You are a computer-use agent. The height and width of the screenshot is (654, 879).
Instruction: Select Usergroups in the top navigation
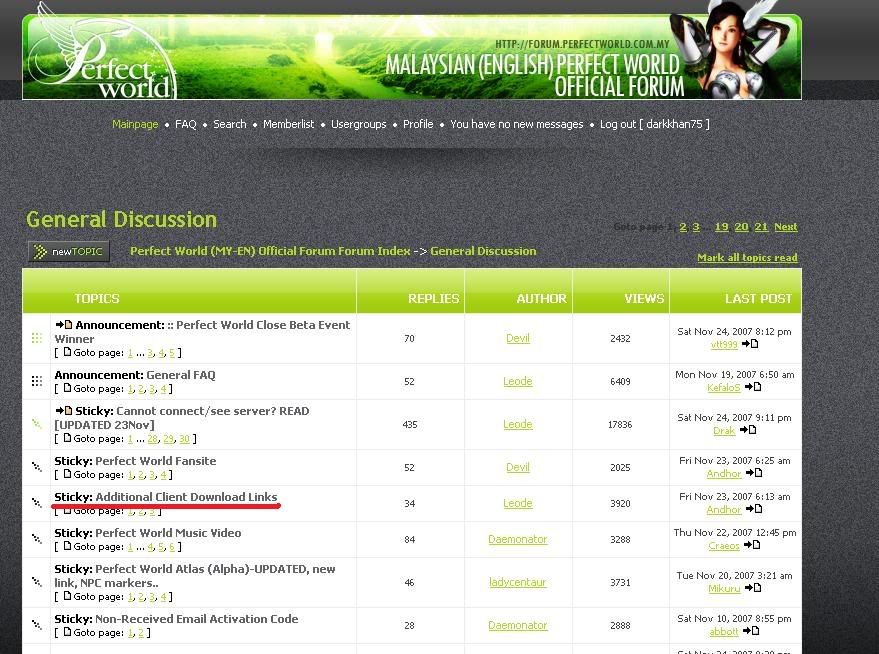358,124
